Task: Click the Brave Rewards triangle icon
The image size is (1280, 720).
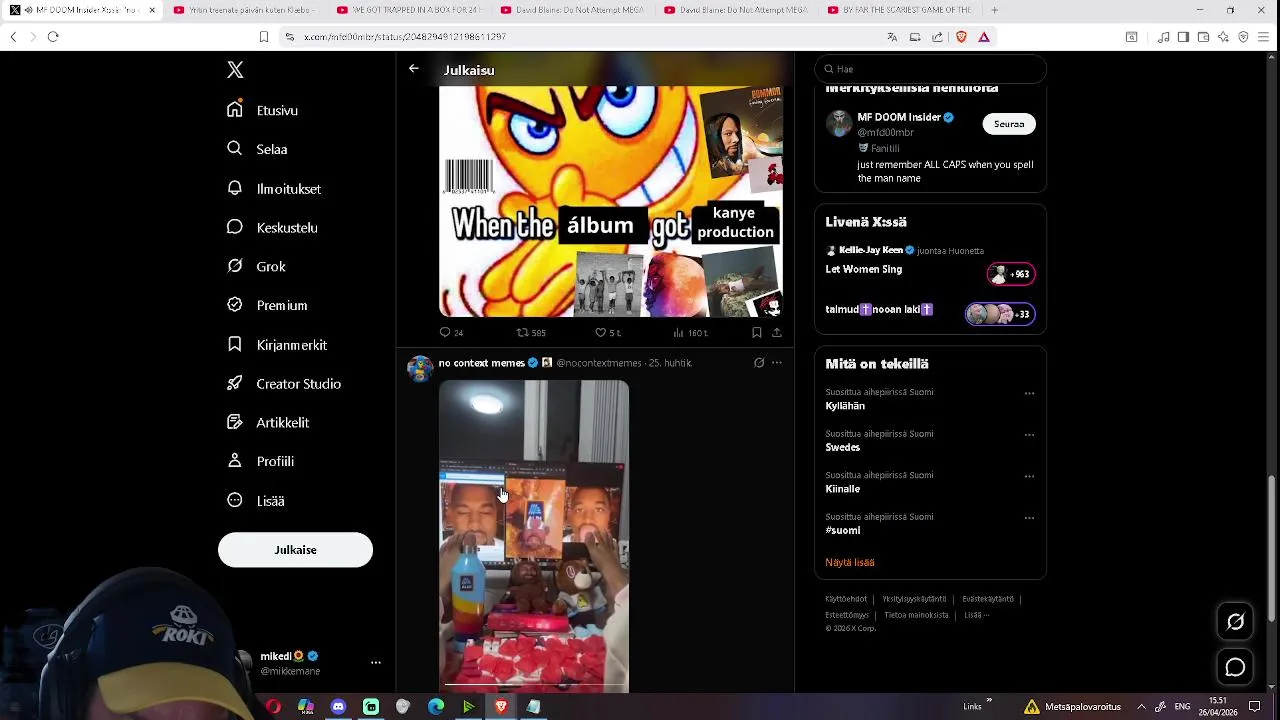Action: point(984,37)
